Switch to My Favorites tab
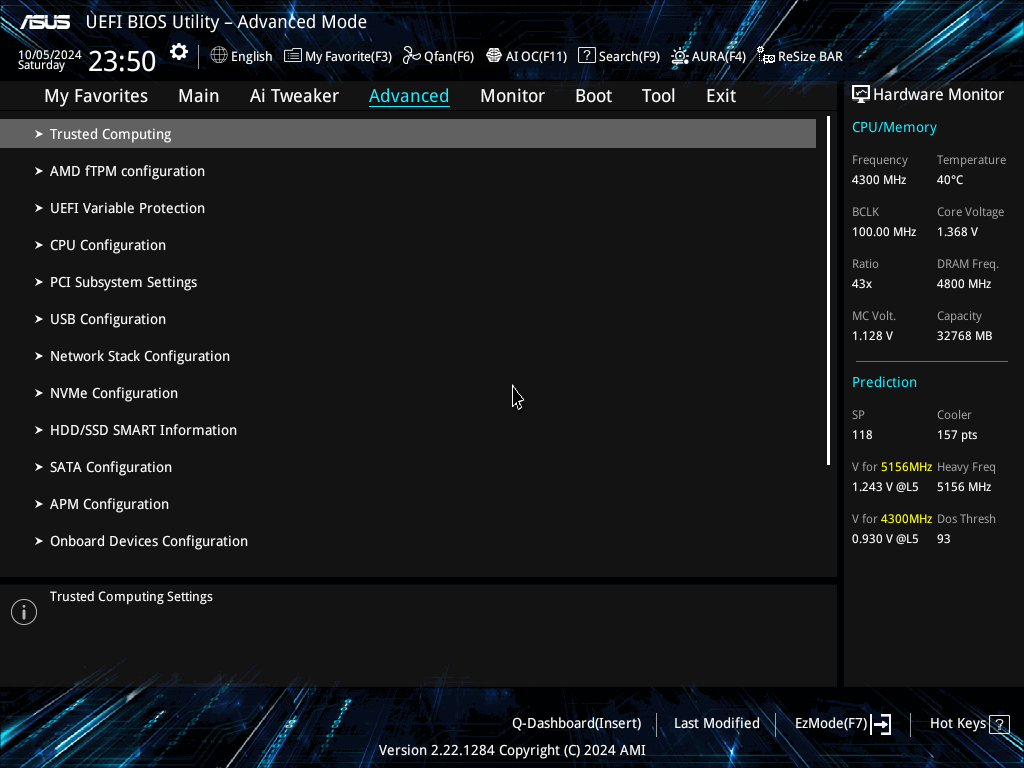Viewport: 1024px width, 768px height. coord(96,96)
